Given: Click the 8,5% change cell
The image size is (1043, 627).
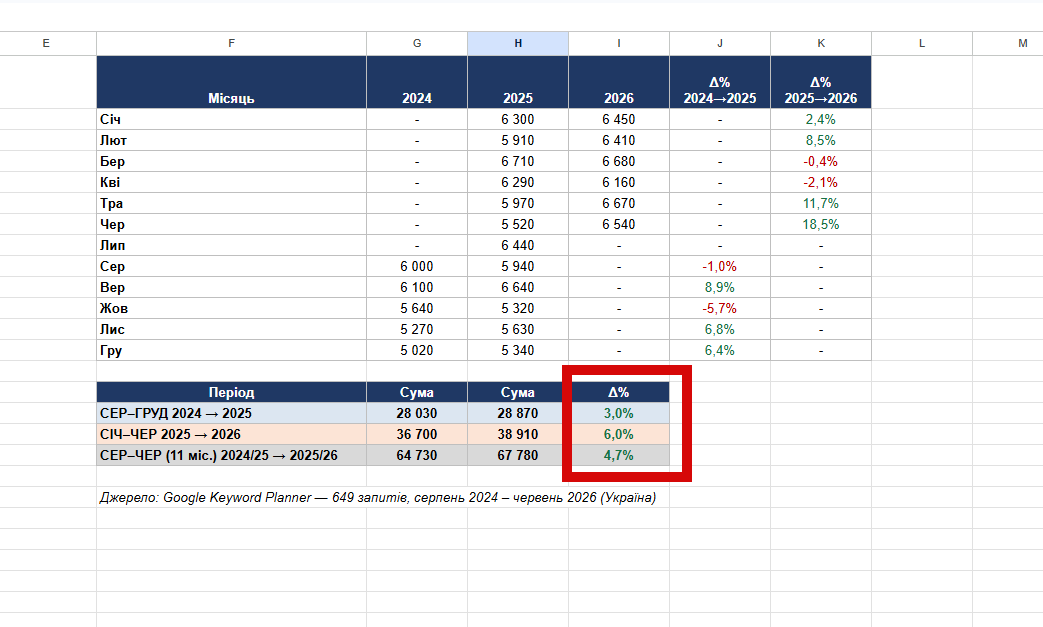Looking at the screenshot, I should click(x=821, y=140).
